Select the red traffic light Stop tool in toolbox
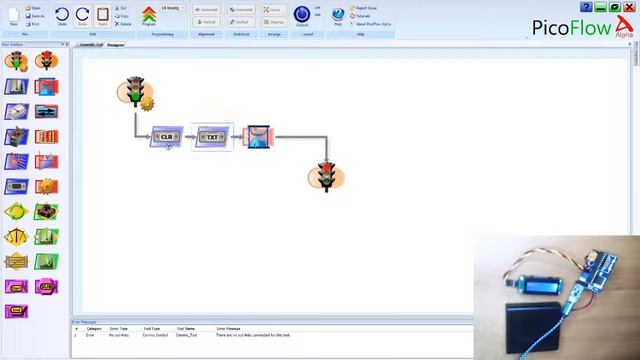 (x=47, y=61)
